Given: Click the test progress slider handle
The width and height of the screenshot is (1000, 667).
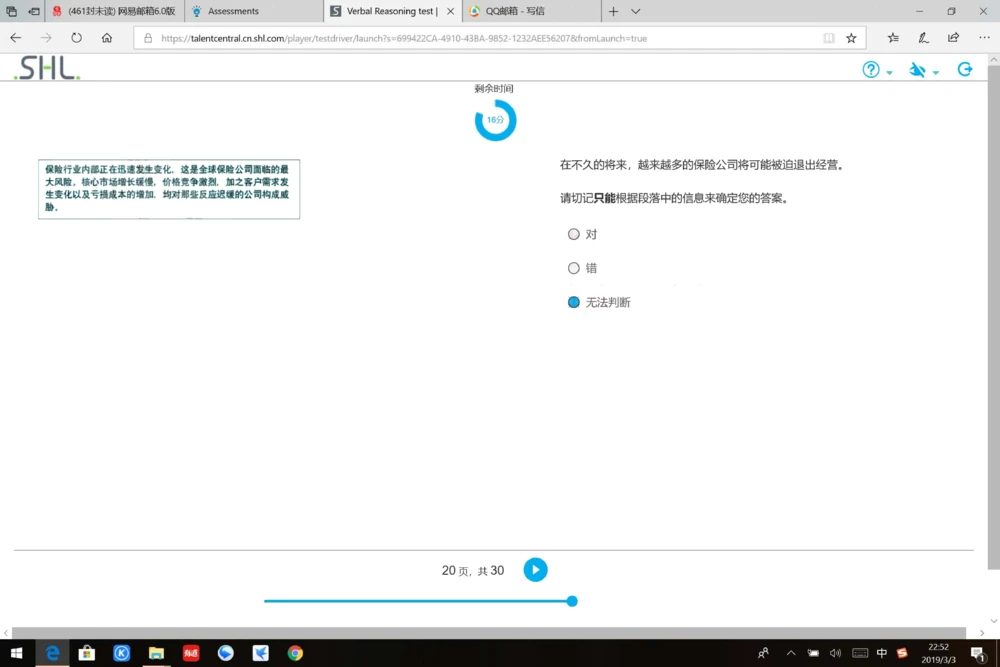Looking at the screenshot, I should 571,601.
